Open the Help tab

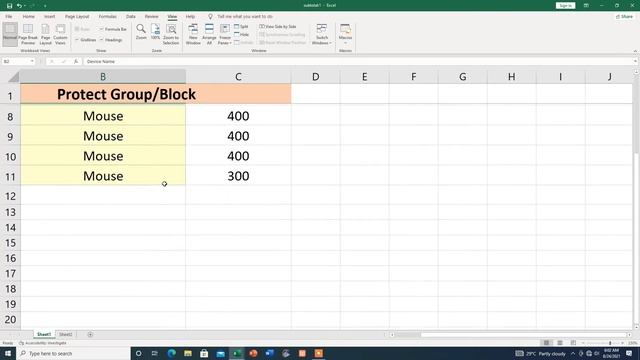(x=190, y=16)
